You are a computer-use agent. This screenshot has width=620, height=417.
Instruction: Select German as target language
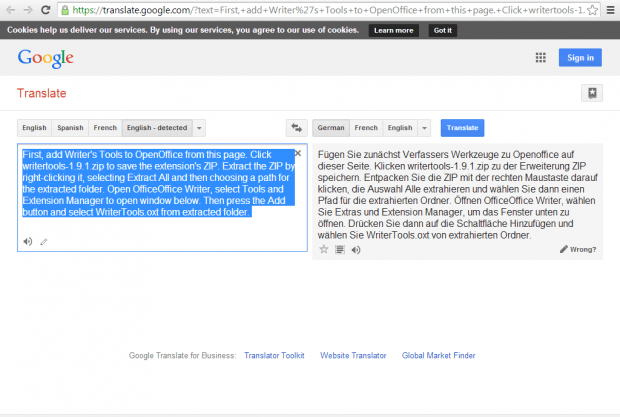click(331, 128)
